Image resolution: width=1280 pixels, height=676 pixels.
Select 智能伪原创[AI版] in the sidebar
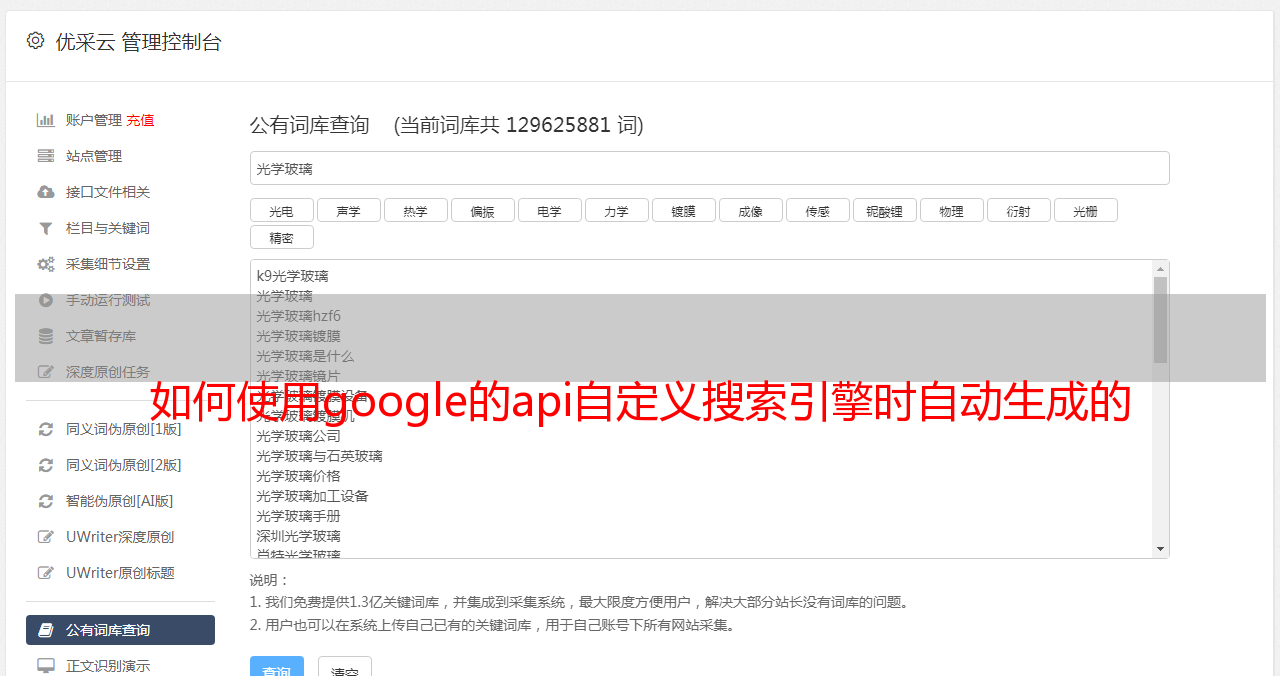pyautogui.click(x=119, y=501)
